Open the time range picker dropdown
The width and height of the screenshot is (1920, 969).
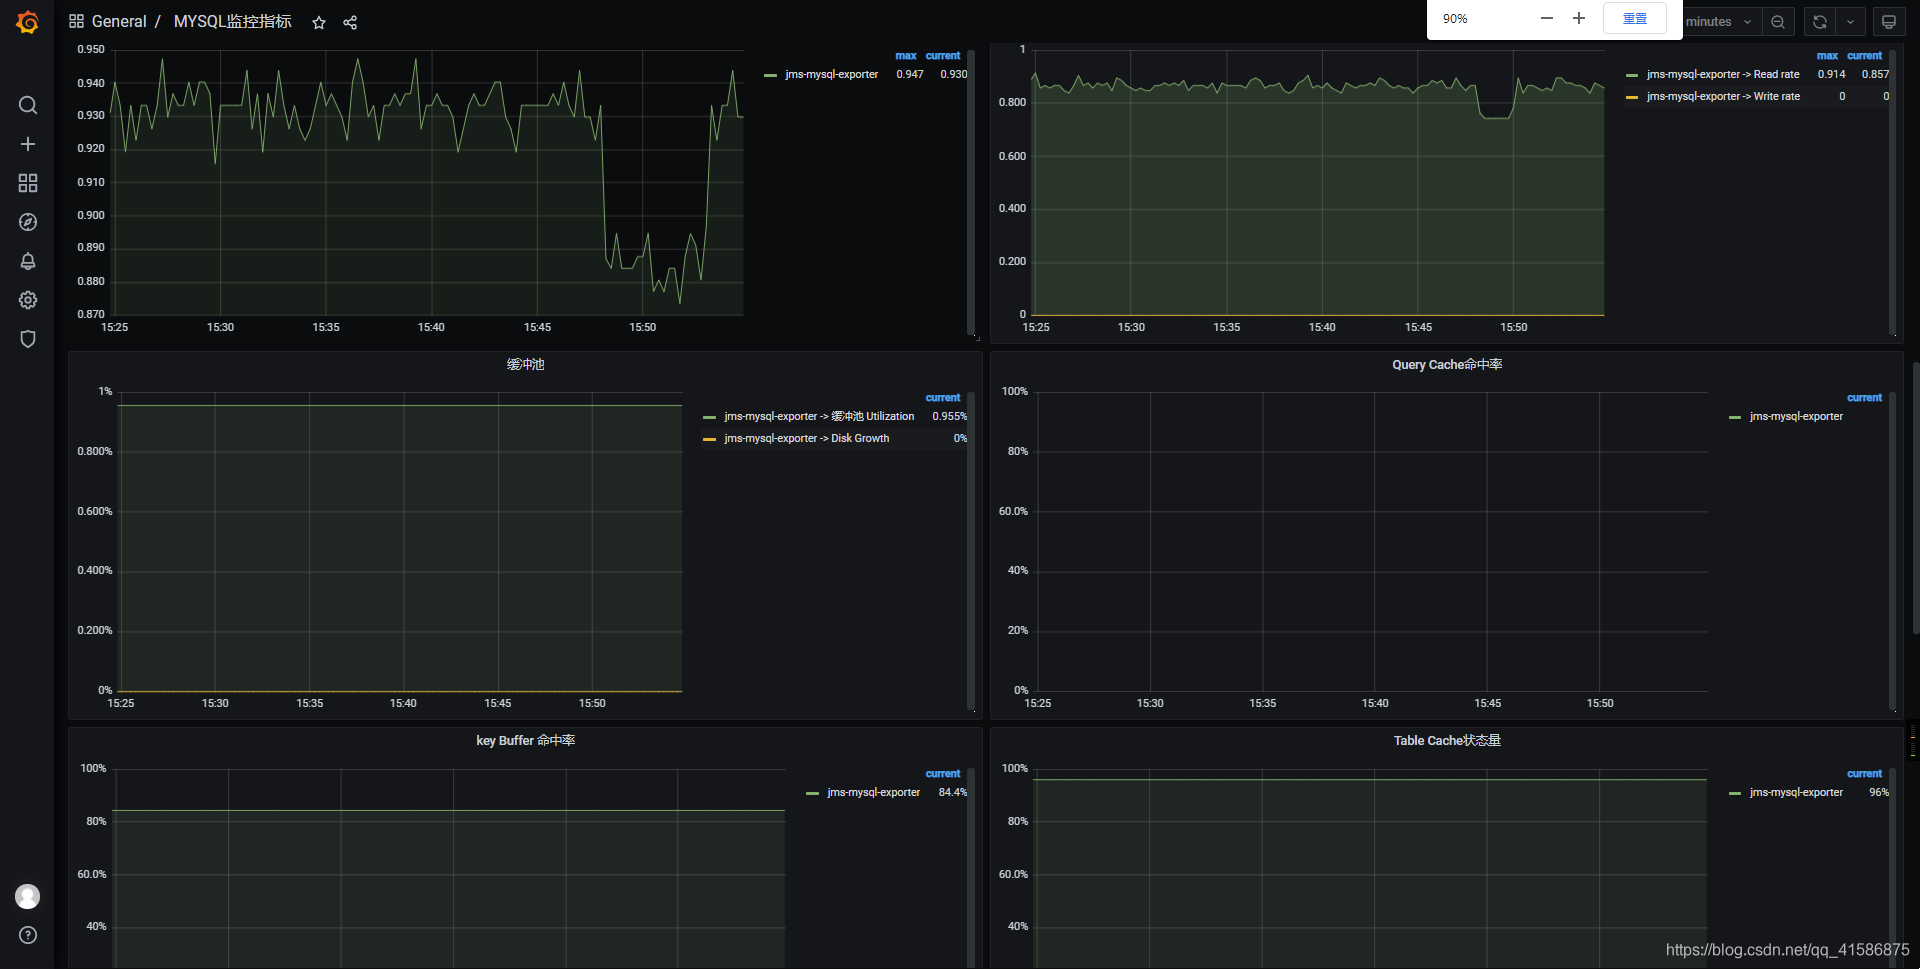tap(1722, 22)
